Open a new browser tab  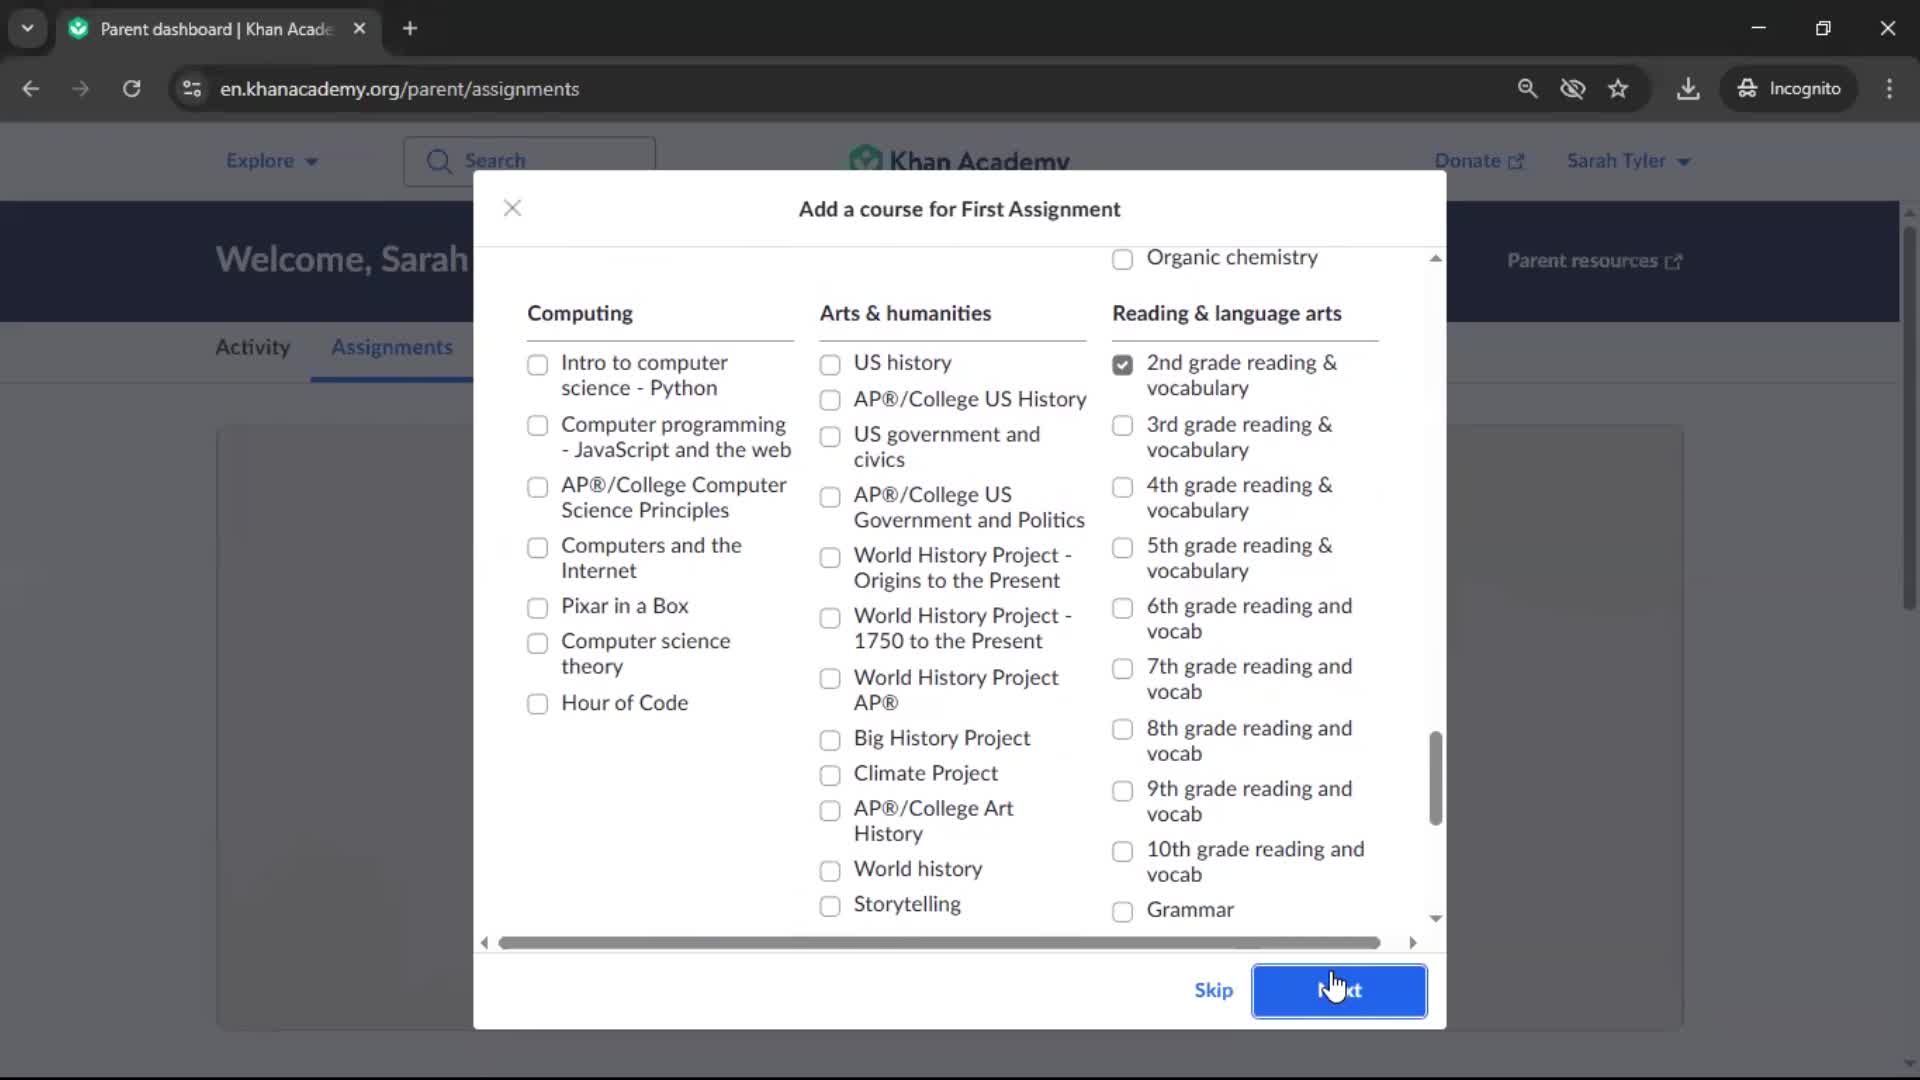coord(410,29)
